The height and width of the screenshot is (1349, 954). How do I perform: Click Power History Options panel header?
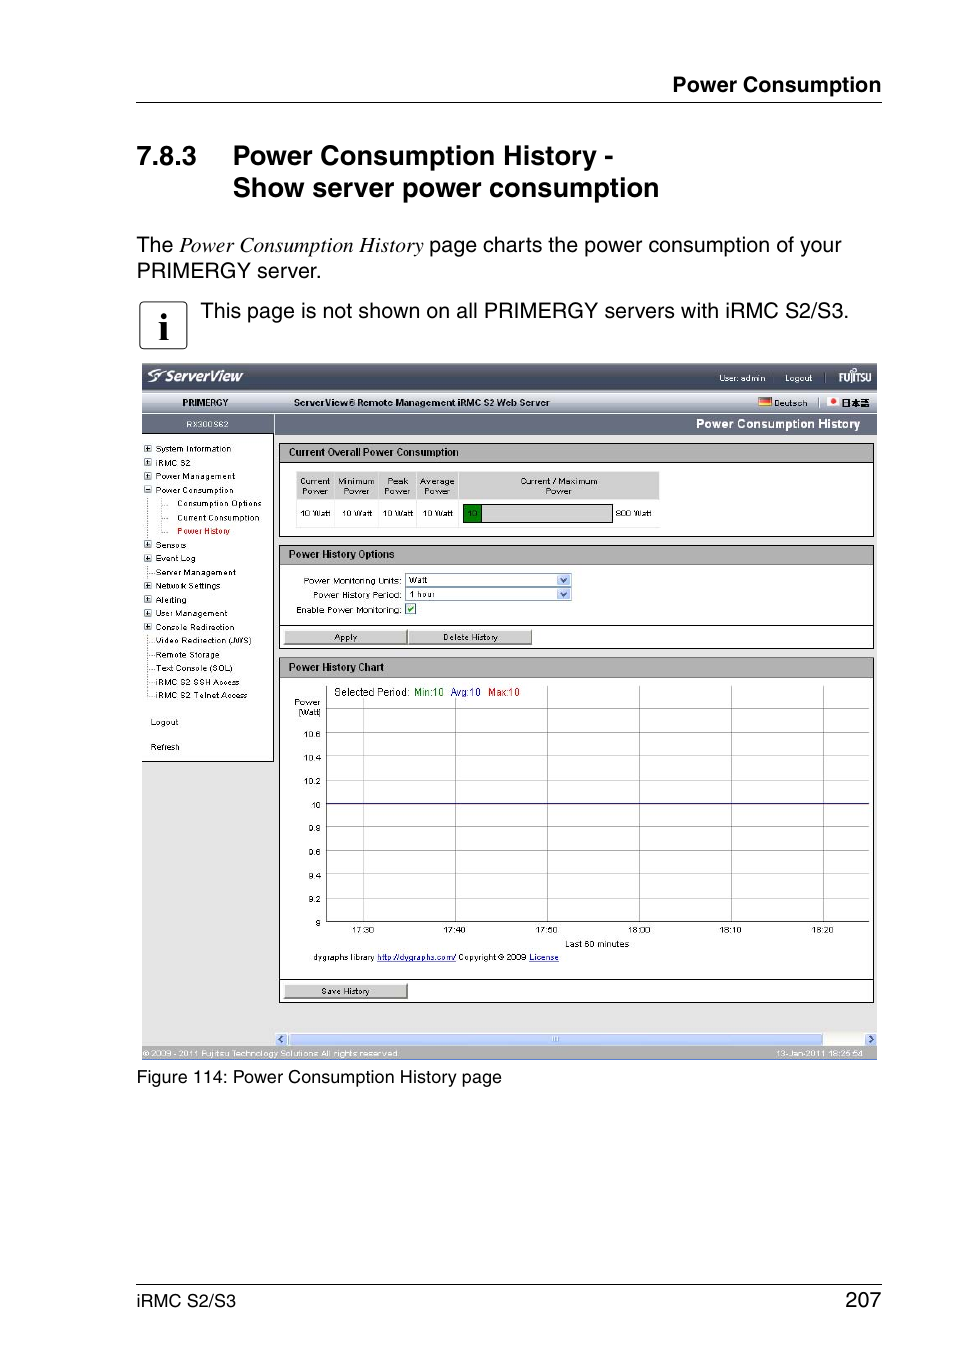576,554
